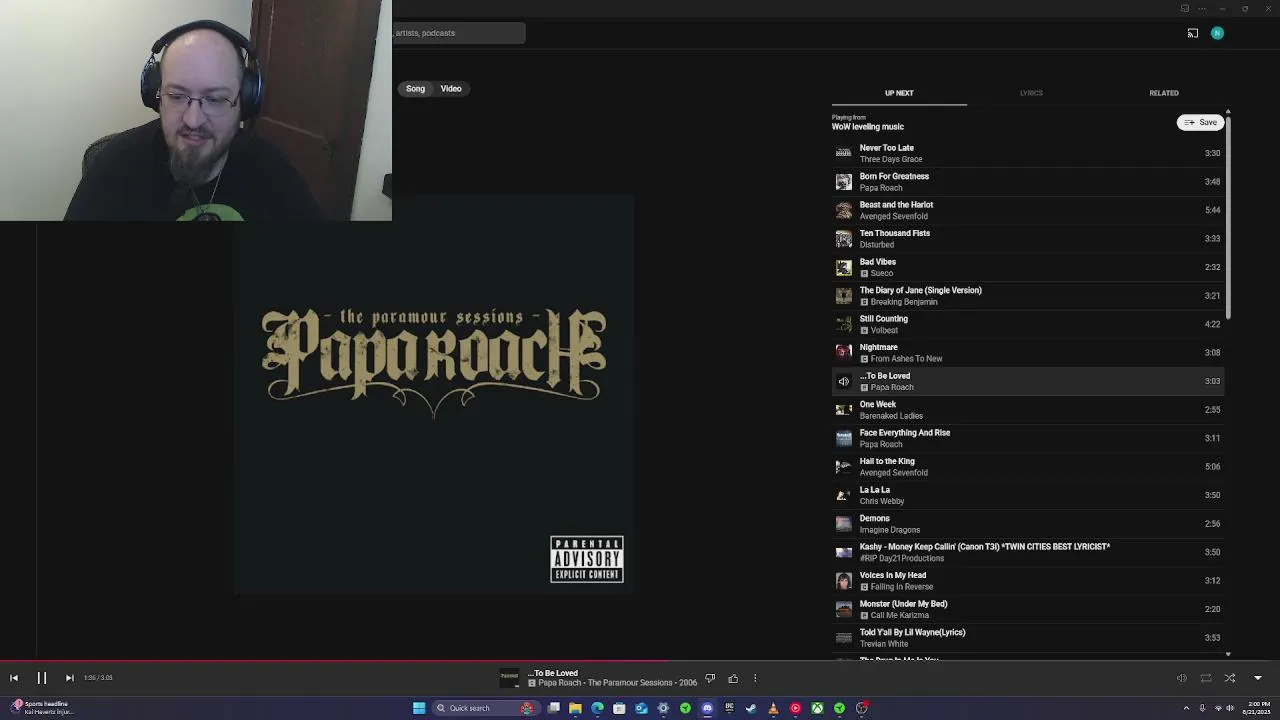Viewport: 1280px width, 720px height.
Task: Dislike the song ...To Be Loved
Action: 710,679
